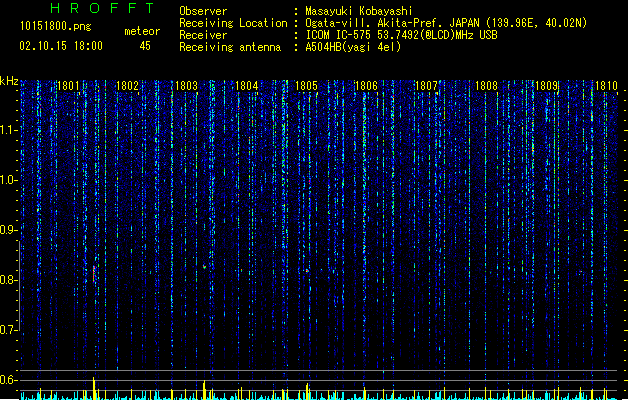This screenshot has height=400, width=629.
Task: Click the 1810 time marker
Action: [606, 86]
